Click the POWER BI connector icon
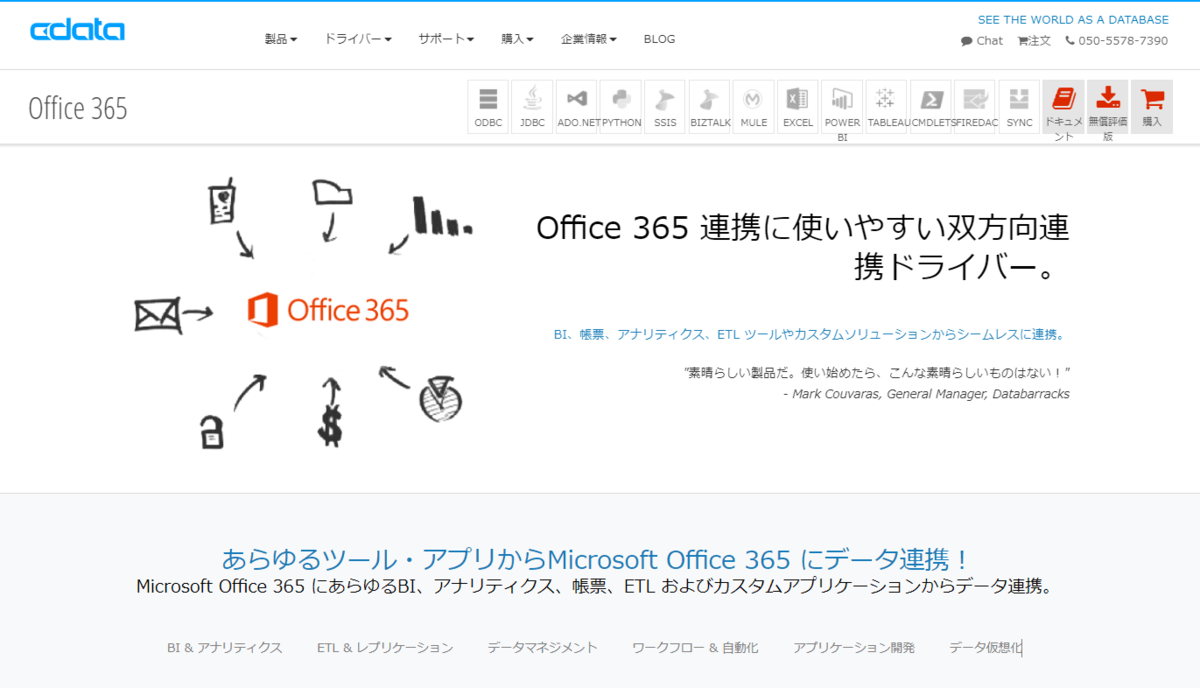Screen dimensions: 1200x688 point(842,105)
